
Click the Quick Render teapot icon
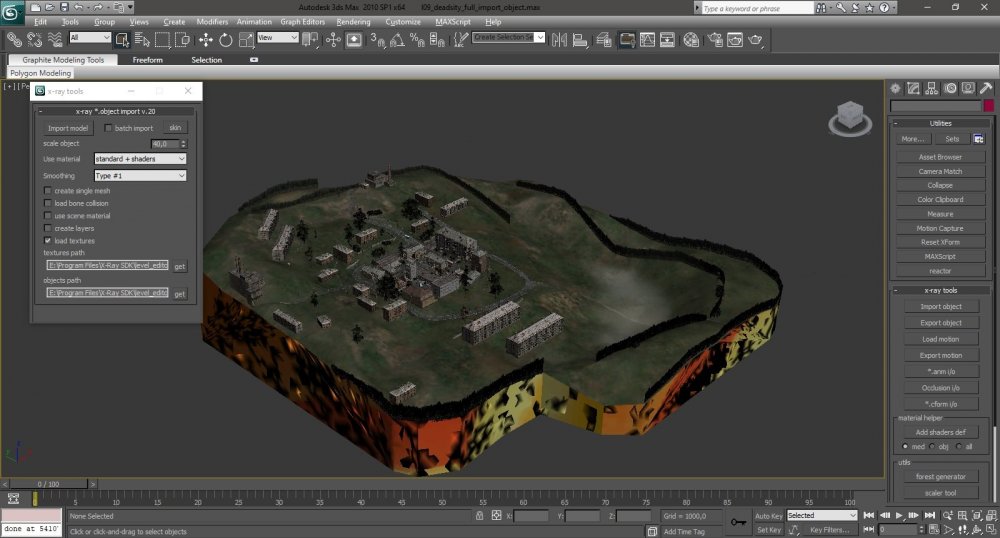click(756, 40)
